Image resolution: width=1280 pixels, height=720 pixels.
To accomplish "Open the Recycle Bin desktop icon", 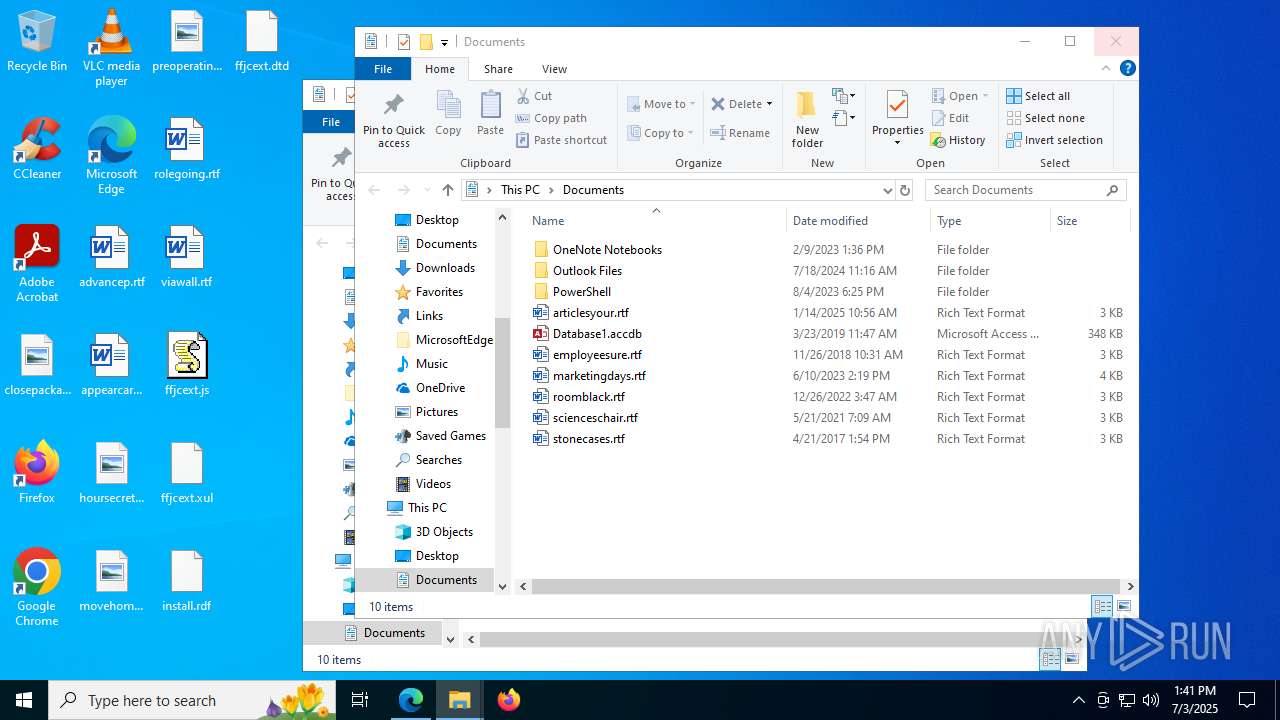I will click(x=37, y=42).
